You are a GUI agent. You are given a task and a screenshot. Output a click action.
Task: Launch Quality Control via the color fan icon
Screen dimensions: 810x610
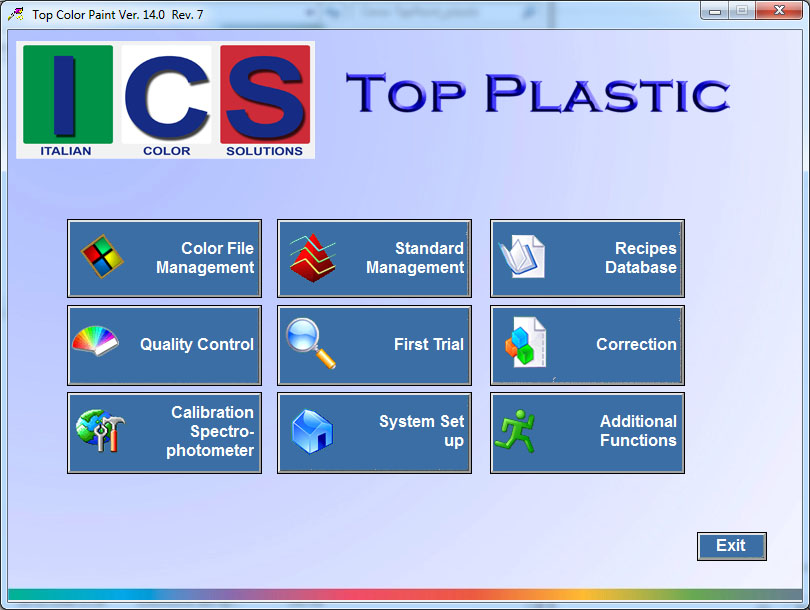pyautogui.click(x=95, y=341)
